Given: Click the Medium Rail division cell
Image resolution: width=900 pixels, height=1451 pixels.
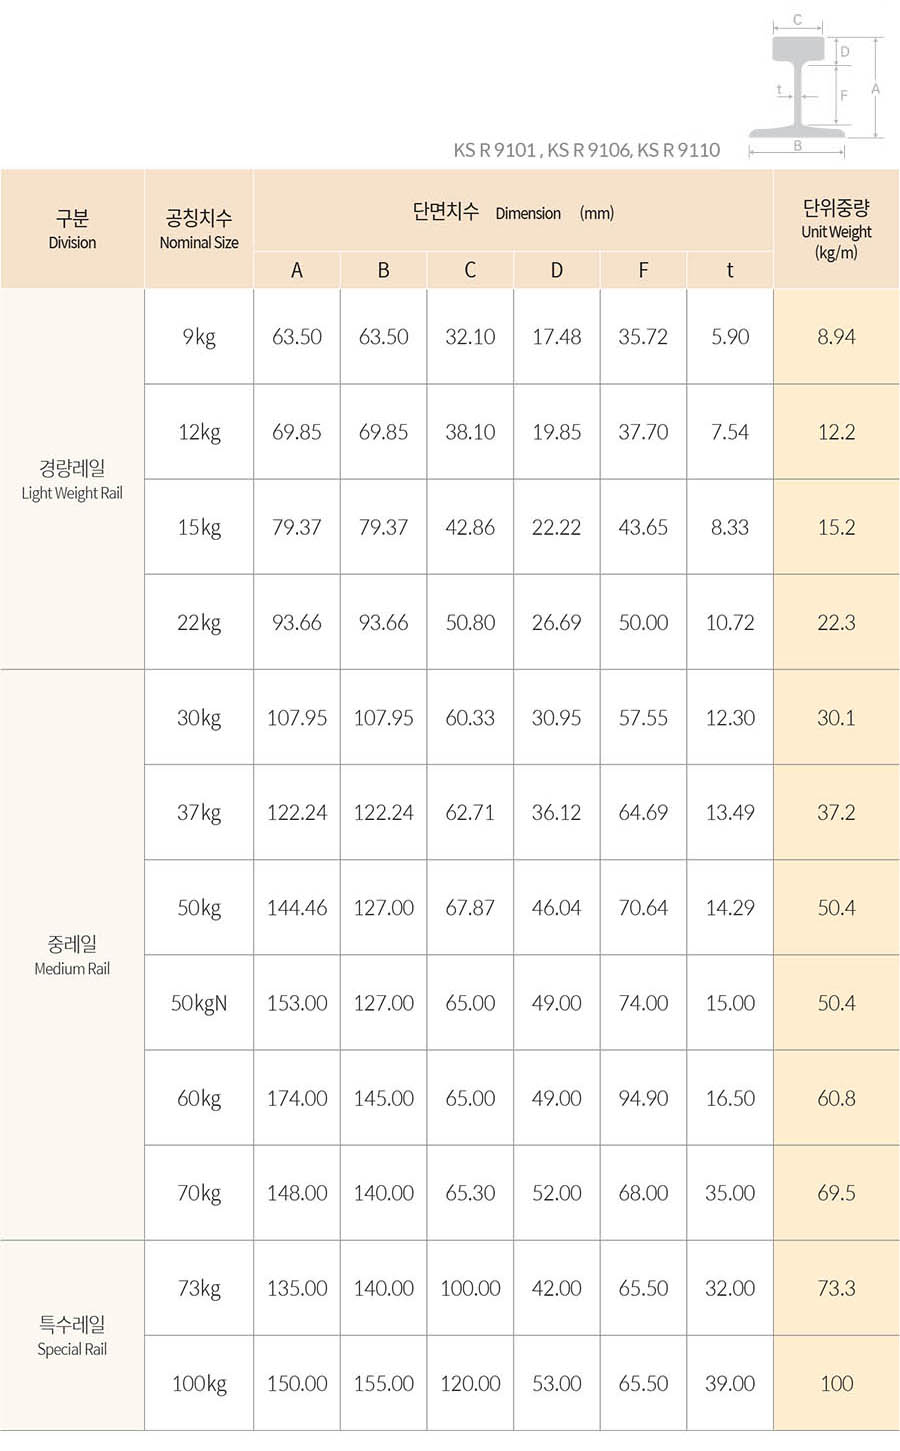Looking at the screenshot, I should pos(72,955).
